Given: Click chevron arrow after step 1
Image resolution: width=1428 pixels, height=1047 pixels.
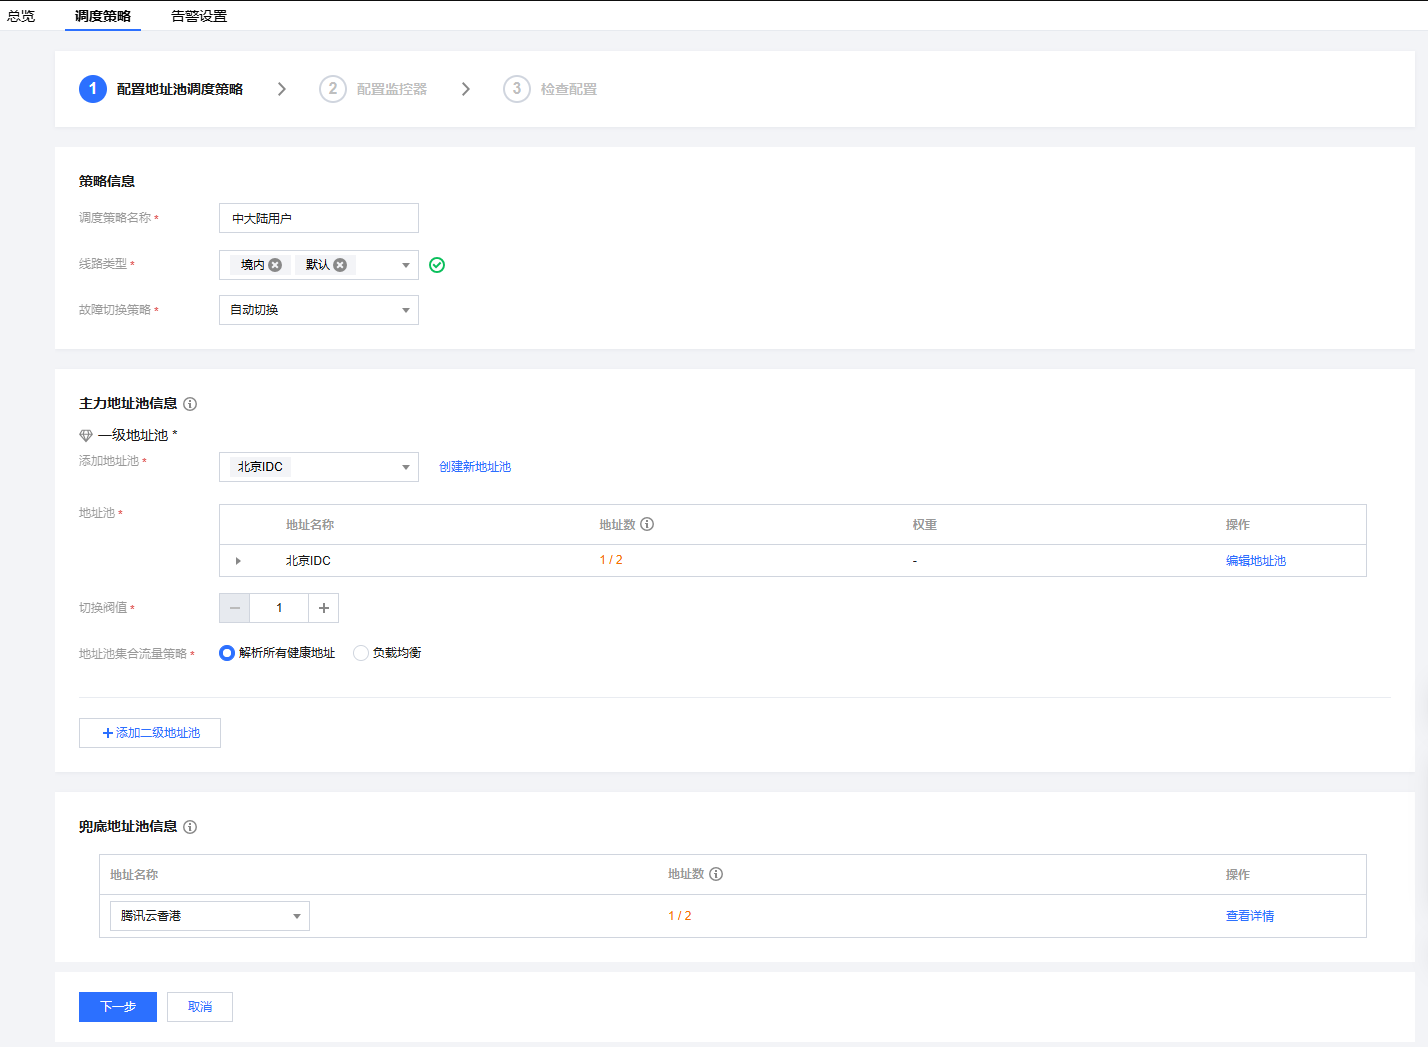Looking at the screenshot, I should 282,89.
